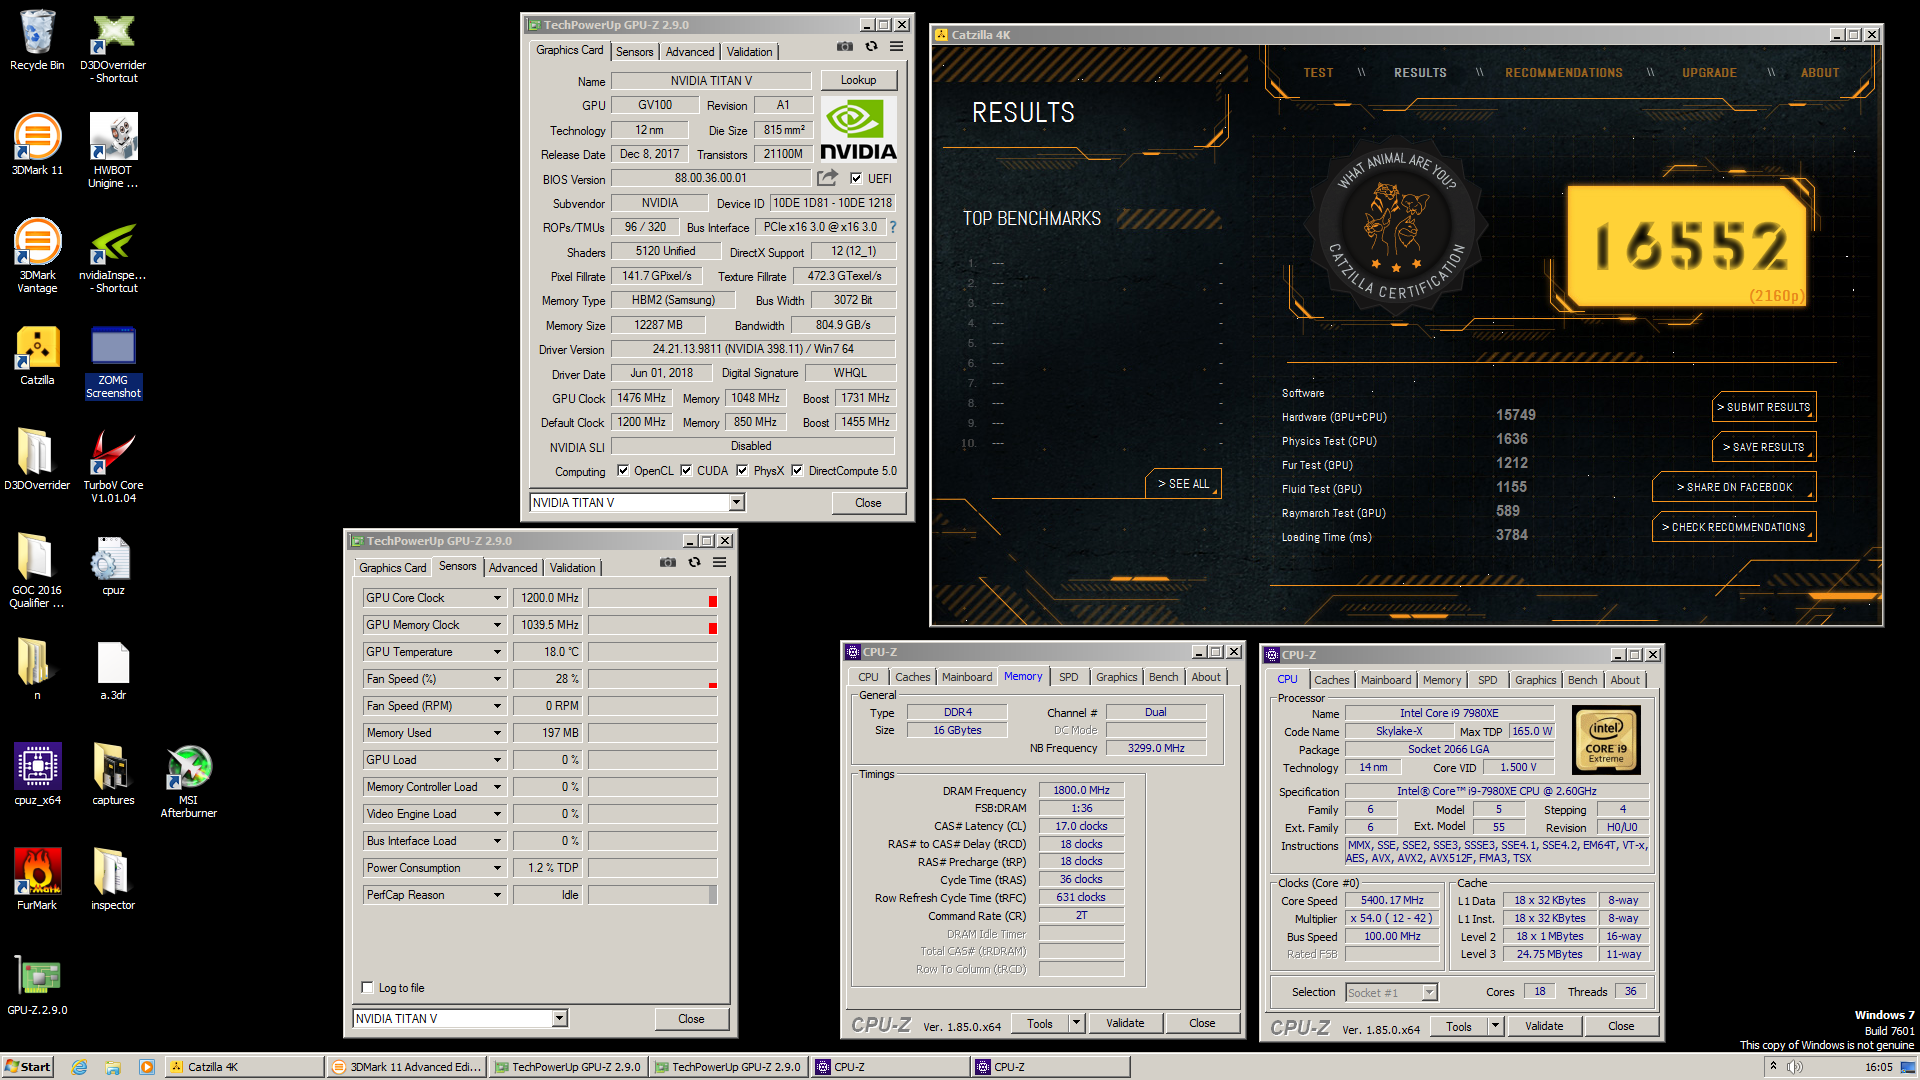Screen dimensions: 1920x1080
Task: Open the D3DOverrider Shortcut desktop icon
Action: (113, 47)
